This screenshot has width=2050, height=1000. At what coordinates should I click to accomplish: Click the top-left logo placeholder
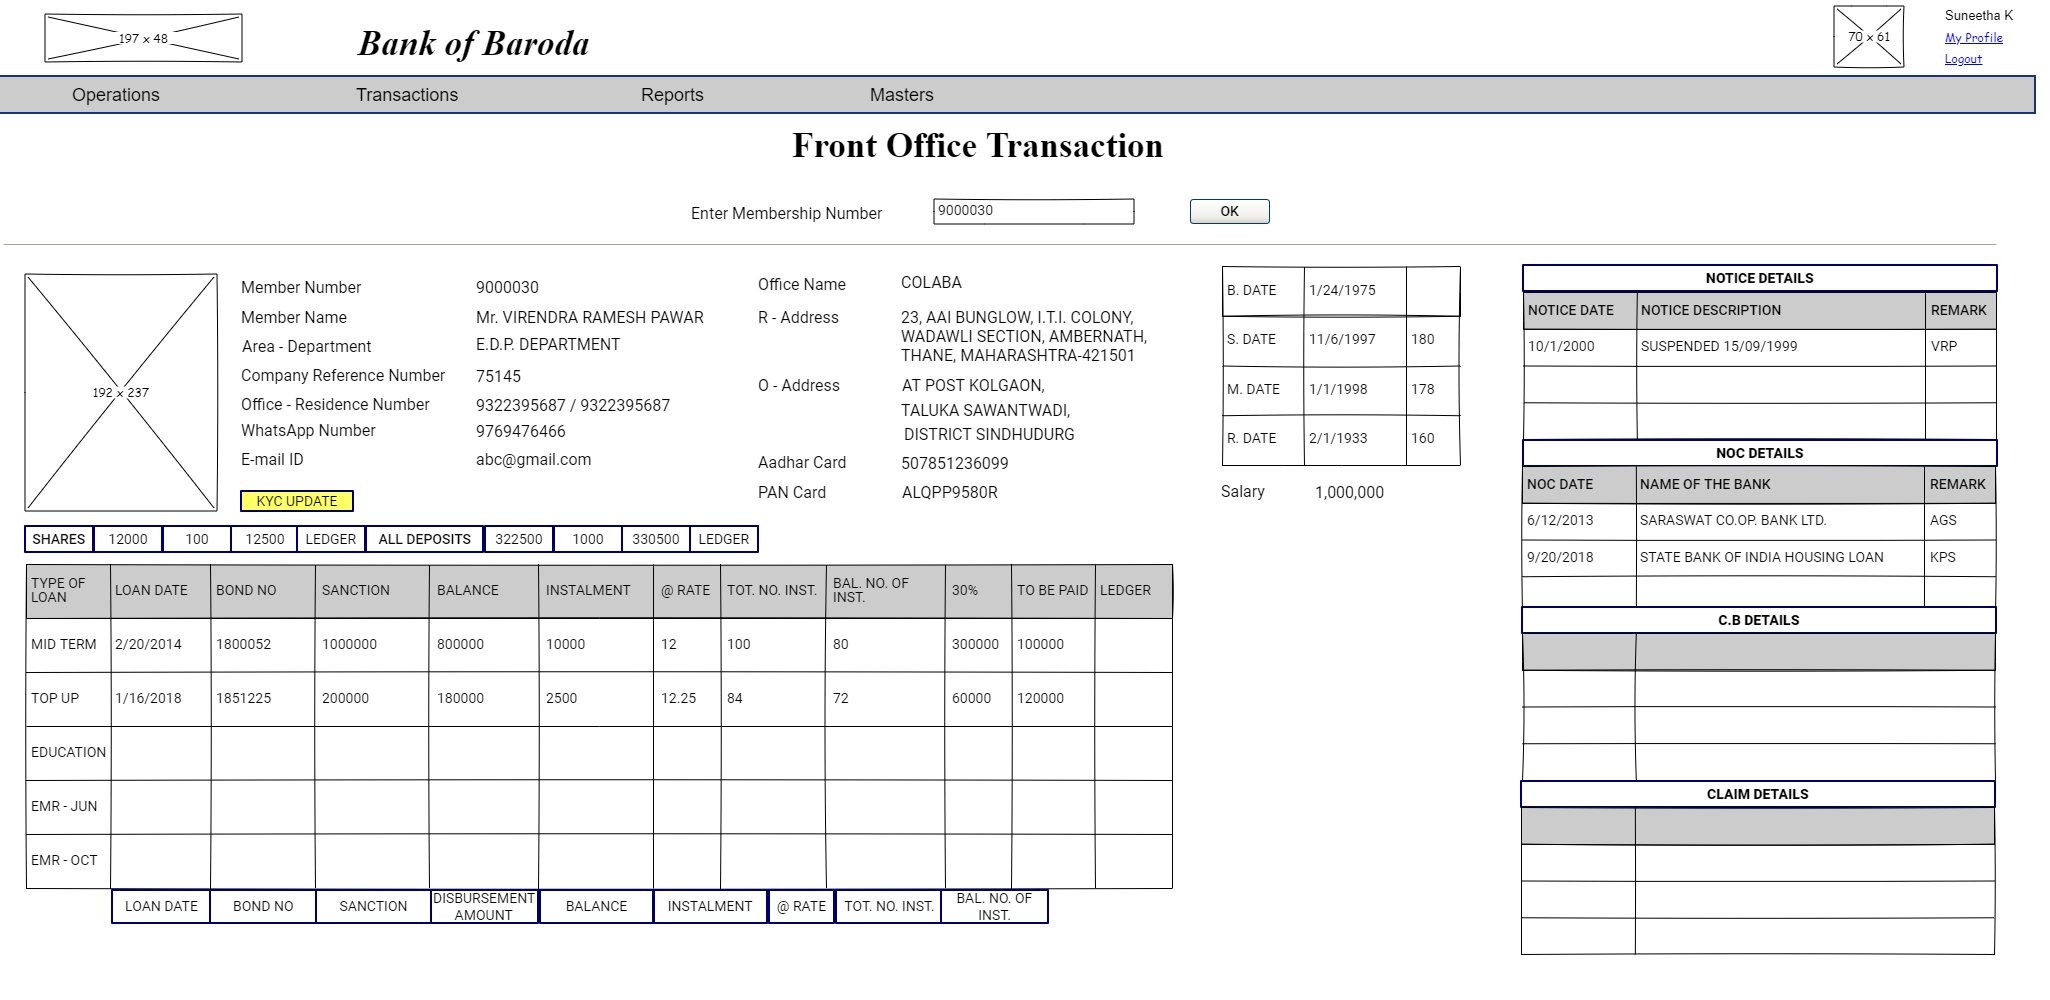tap(142, 37)
